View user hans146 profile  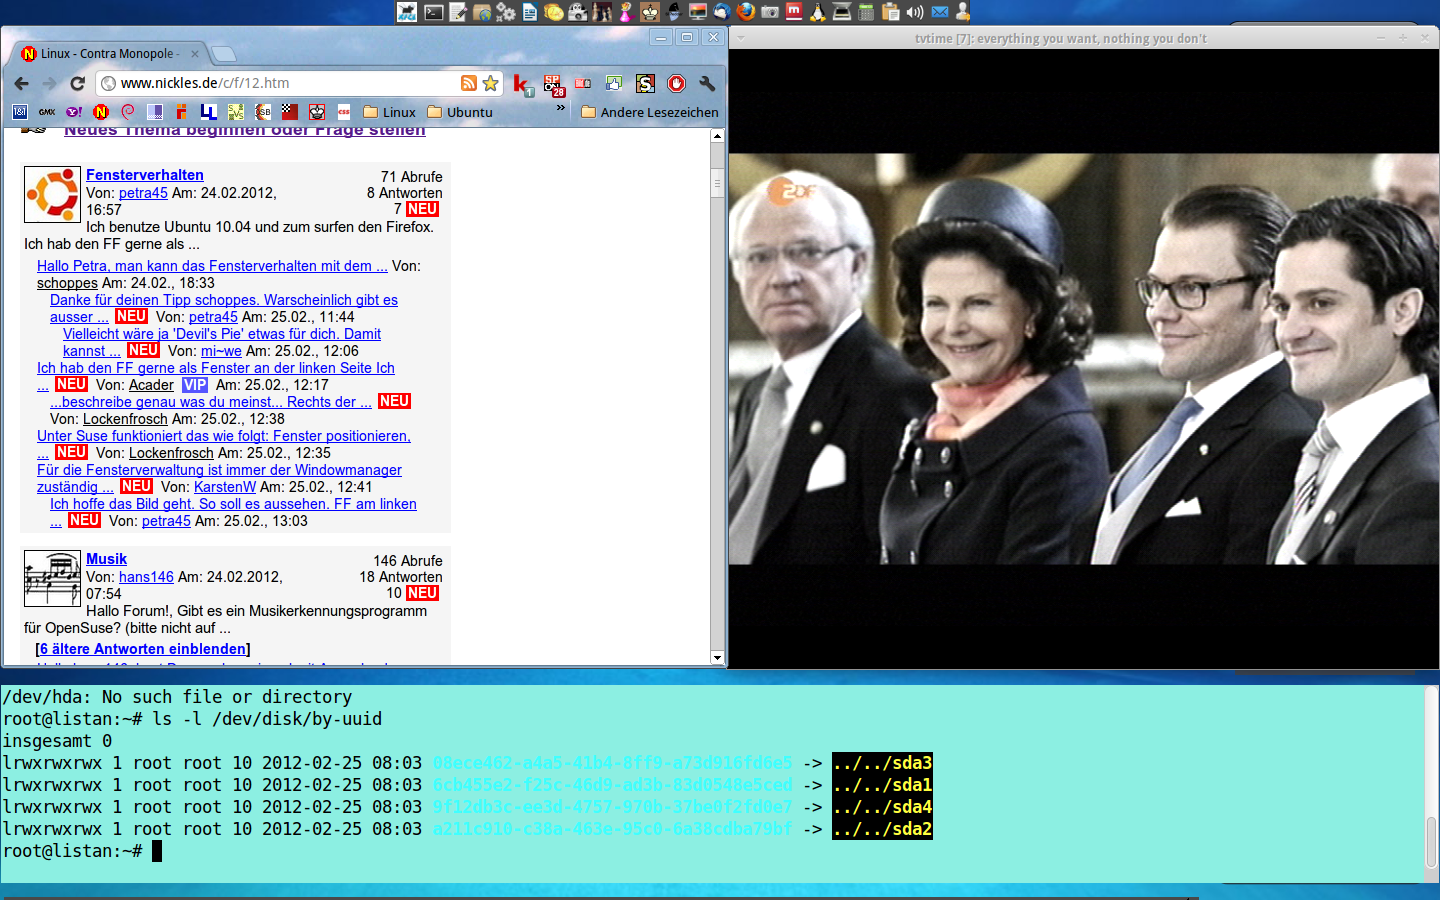(146, 577)
